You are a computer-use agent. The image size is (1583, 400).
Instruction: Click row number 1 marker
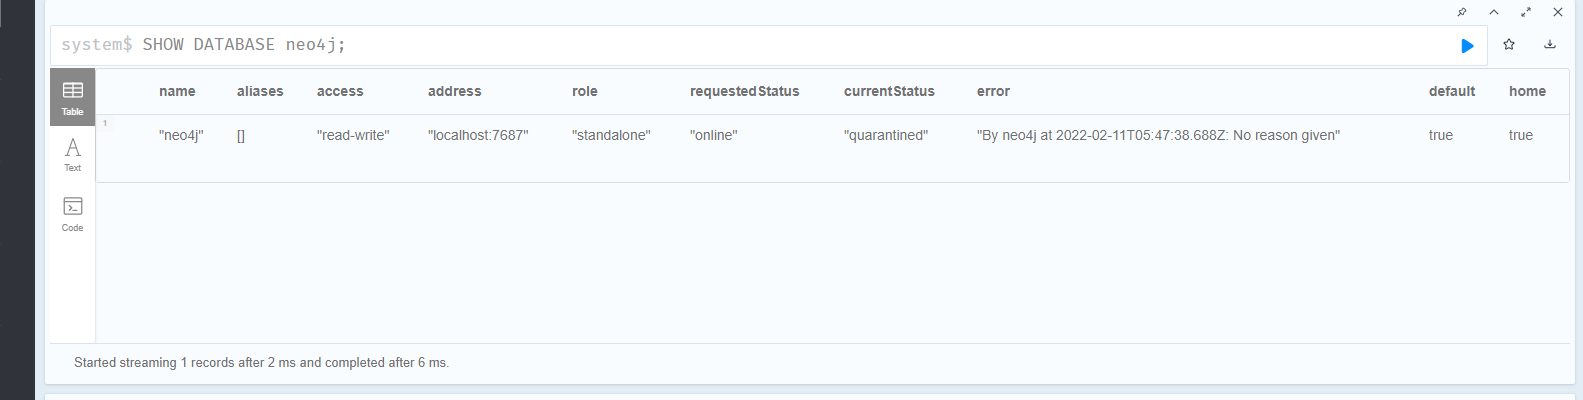[x=104, y=123]
